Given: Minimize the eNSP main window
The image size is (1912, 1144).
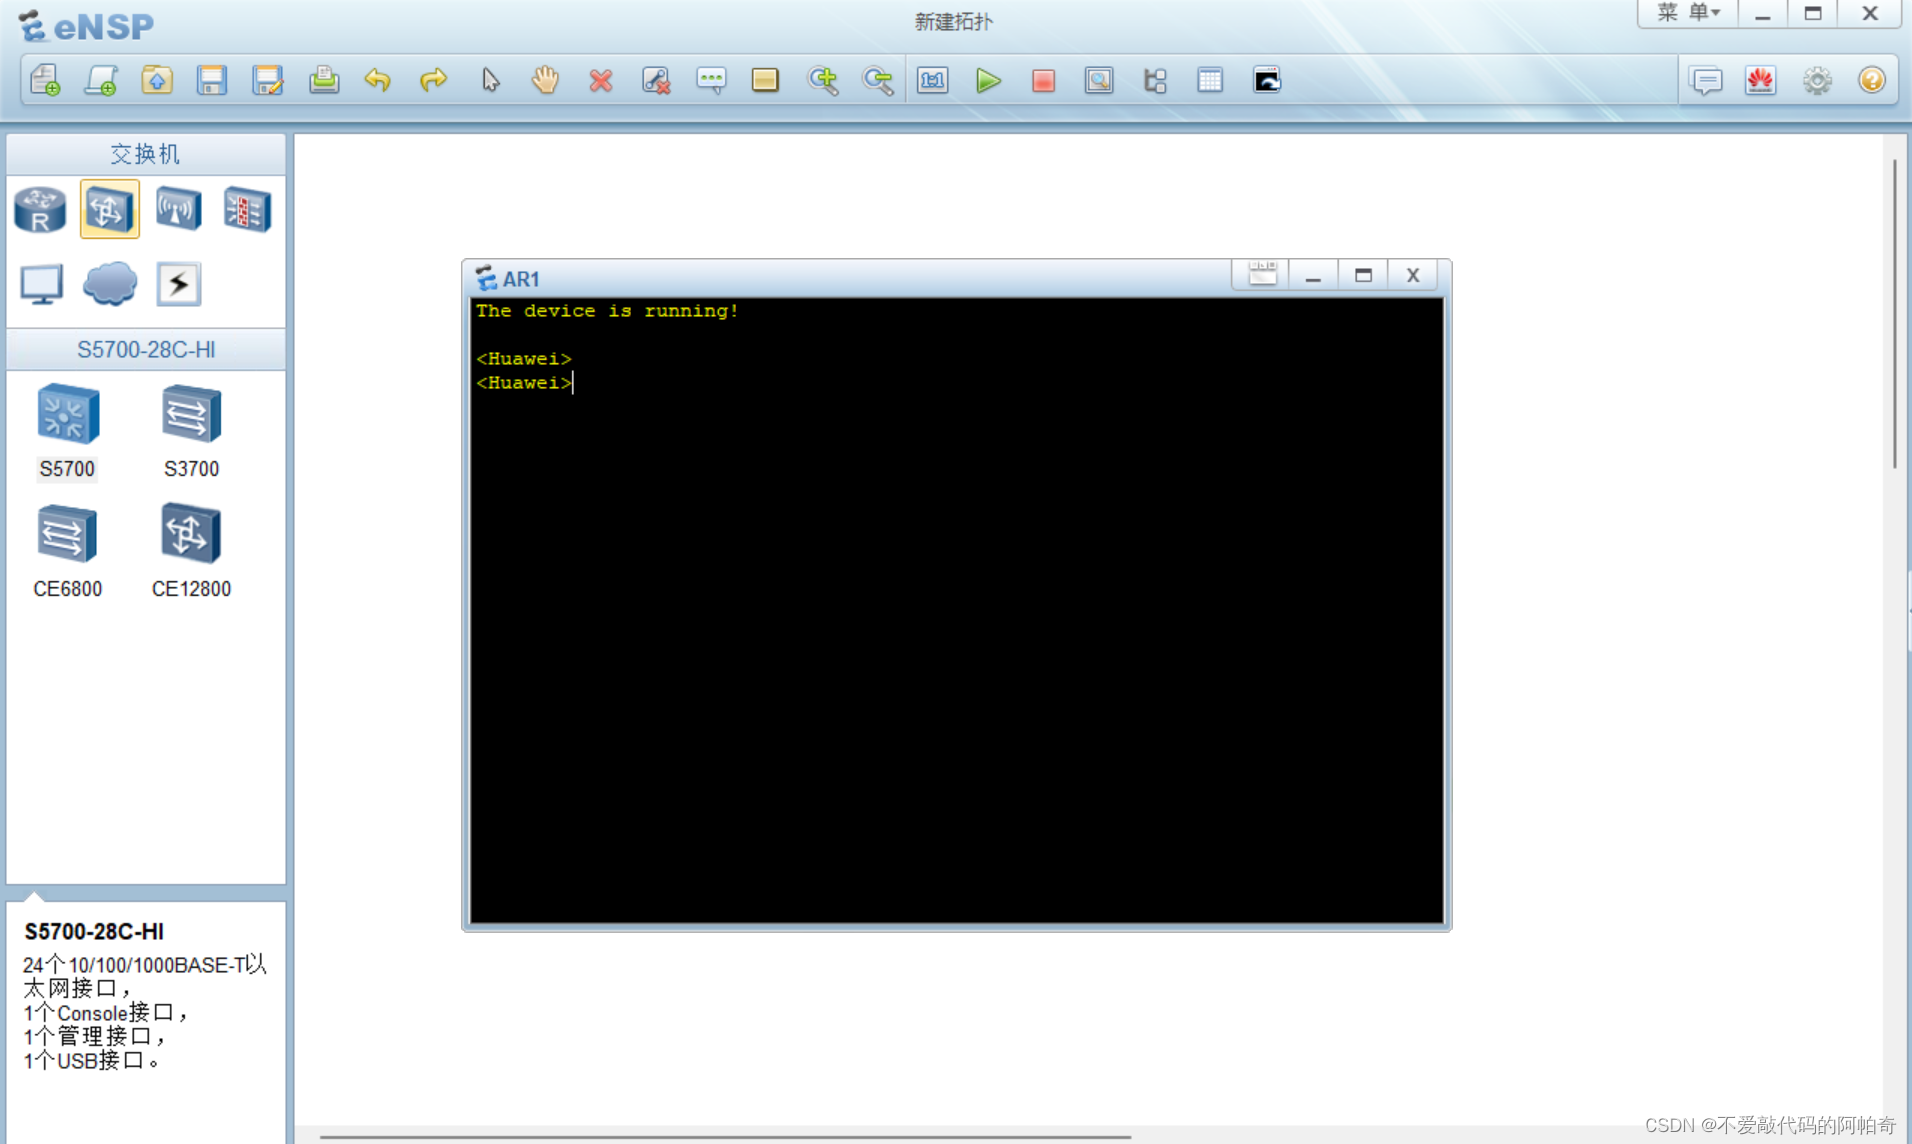Looking at the screenshot, I should 1763,14.
